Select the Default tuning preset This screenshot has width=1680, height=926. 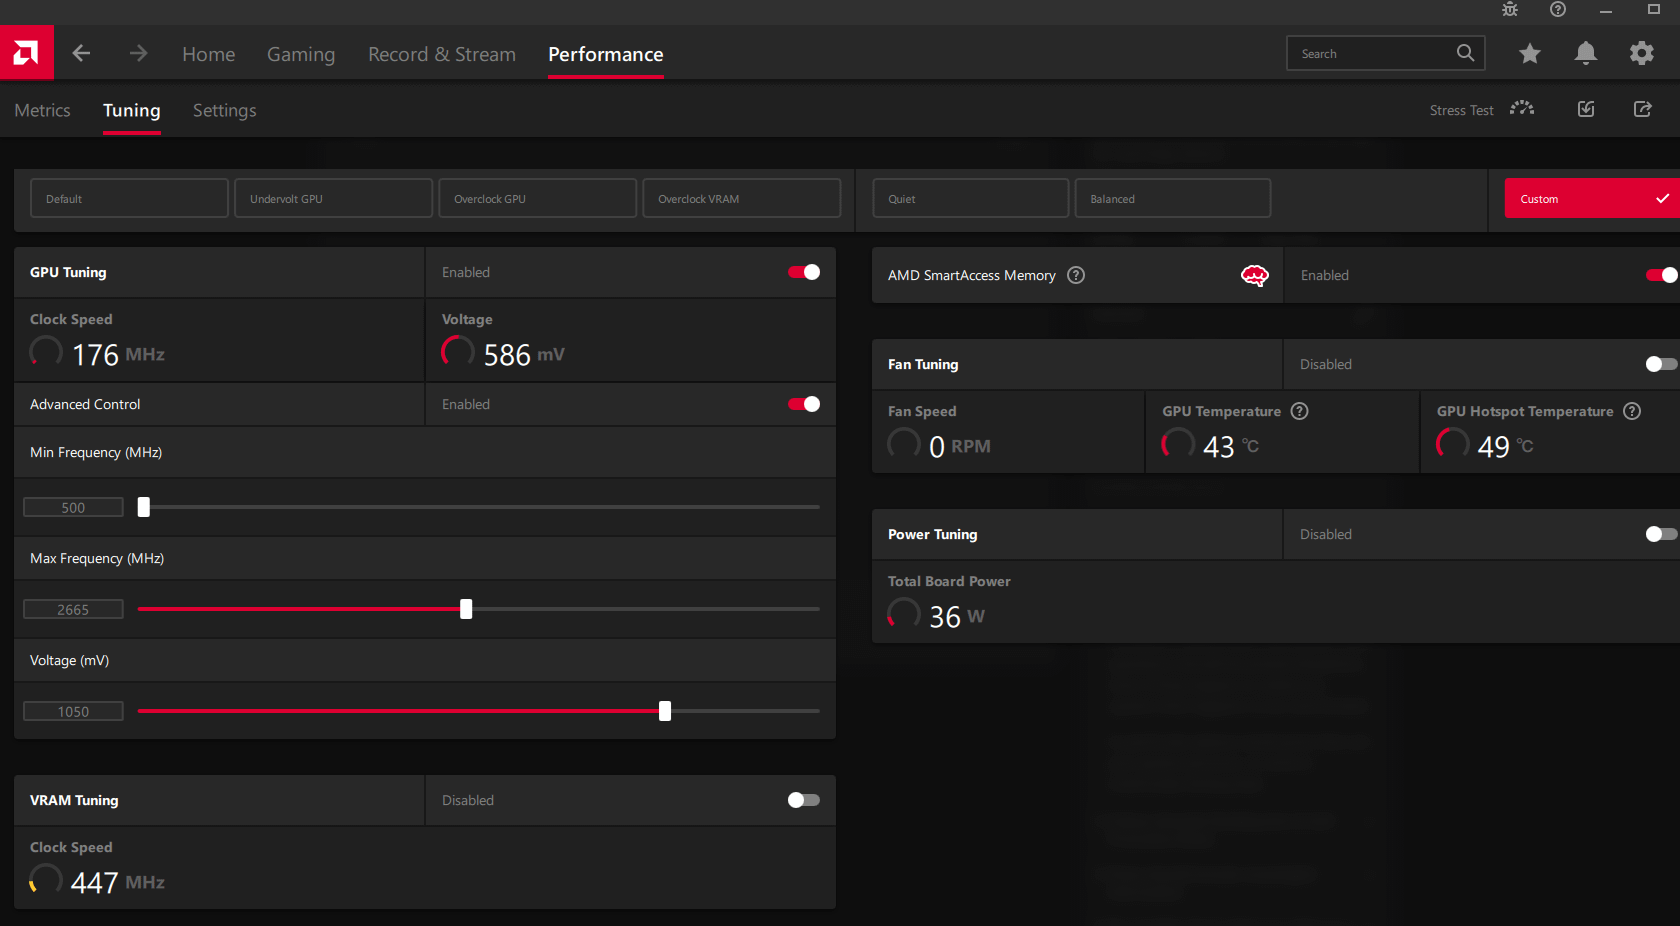[x=129, y=198]
